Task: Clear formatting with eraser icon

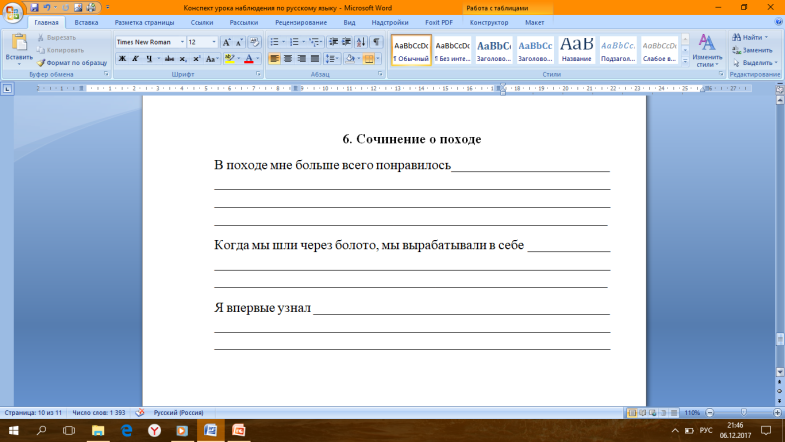Action: pos(254,42)
